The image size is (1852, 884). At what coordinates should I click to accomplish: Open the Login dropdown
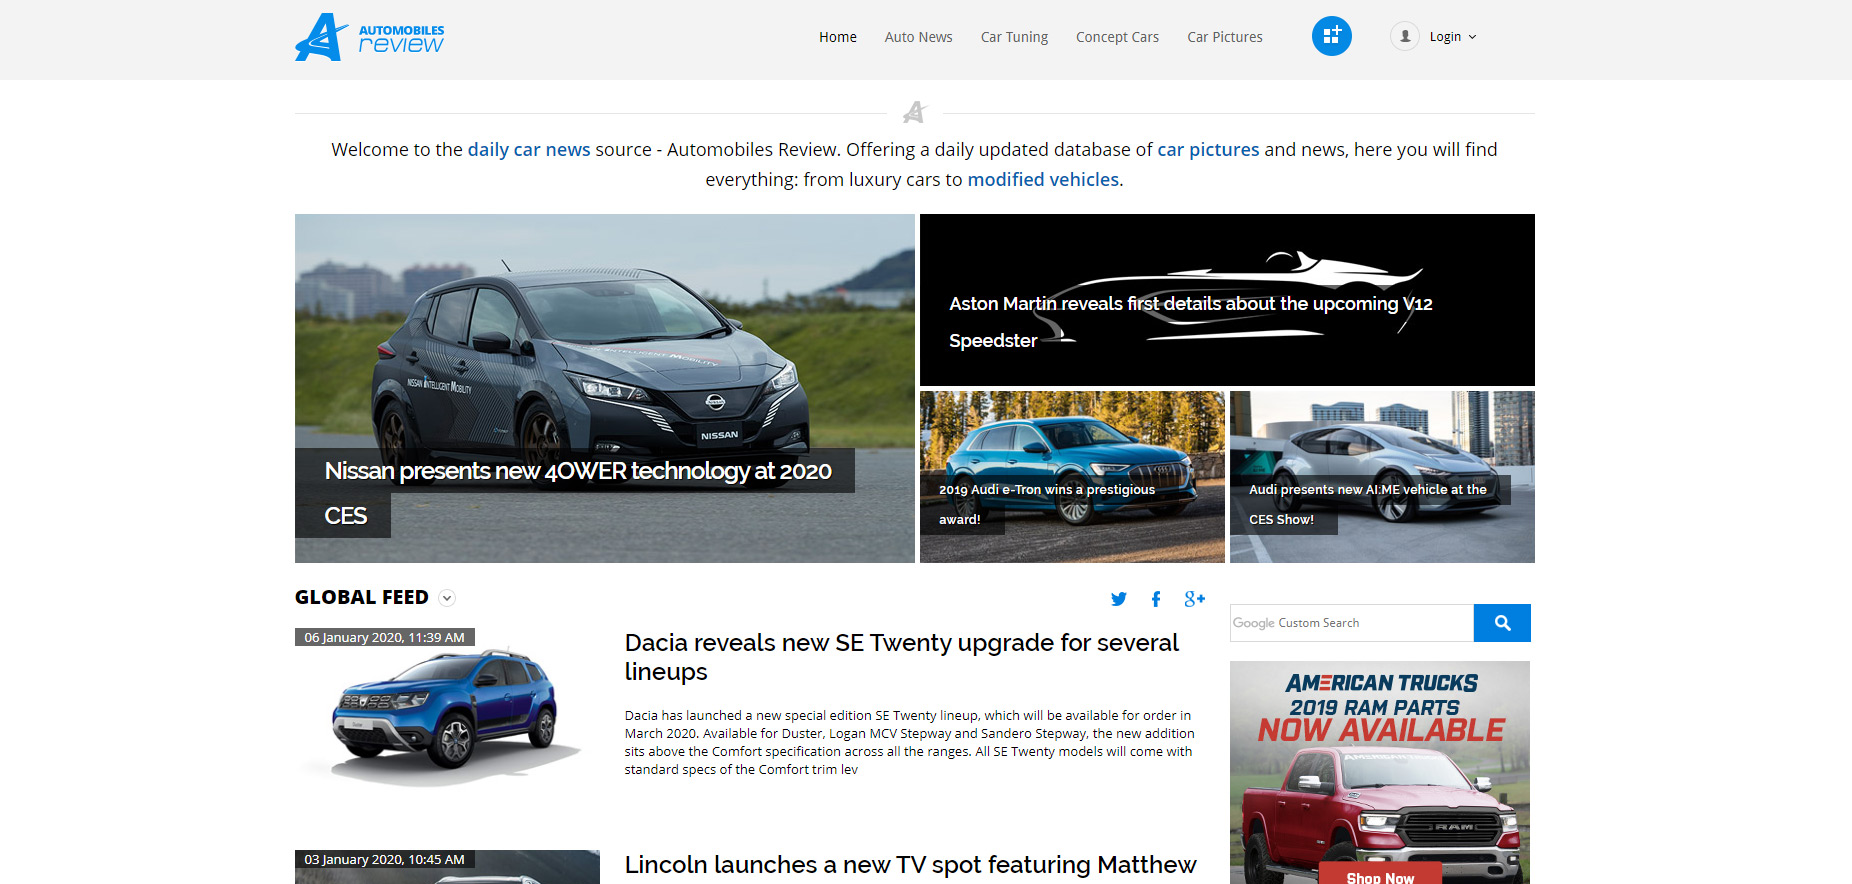coord(1452,37)
